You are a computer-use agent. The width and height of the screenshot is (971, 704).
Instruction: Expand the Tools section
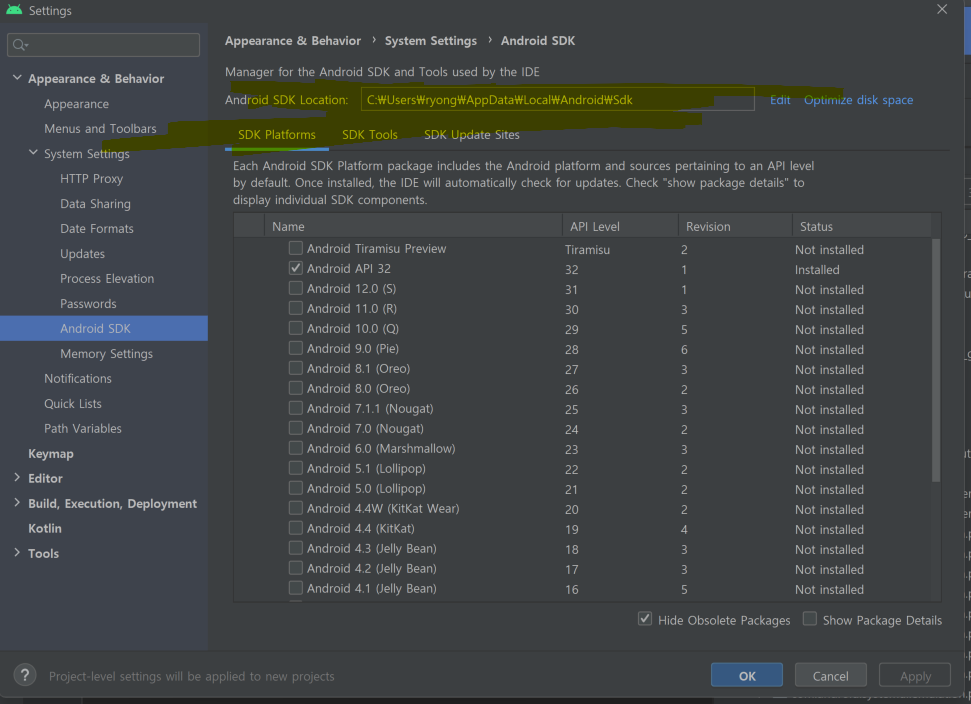[x=17, y=553]
